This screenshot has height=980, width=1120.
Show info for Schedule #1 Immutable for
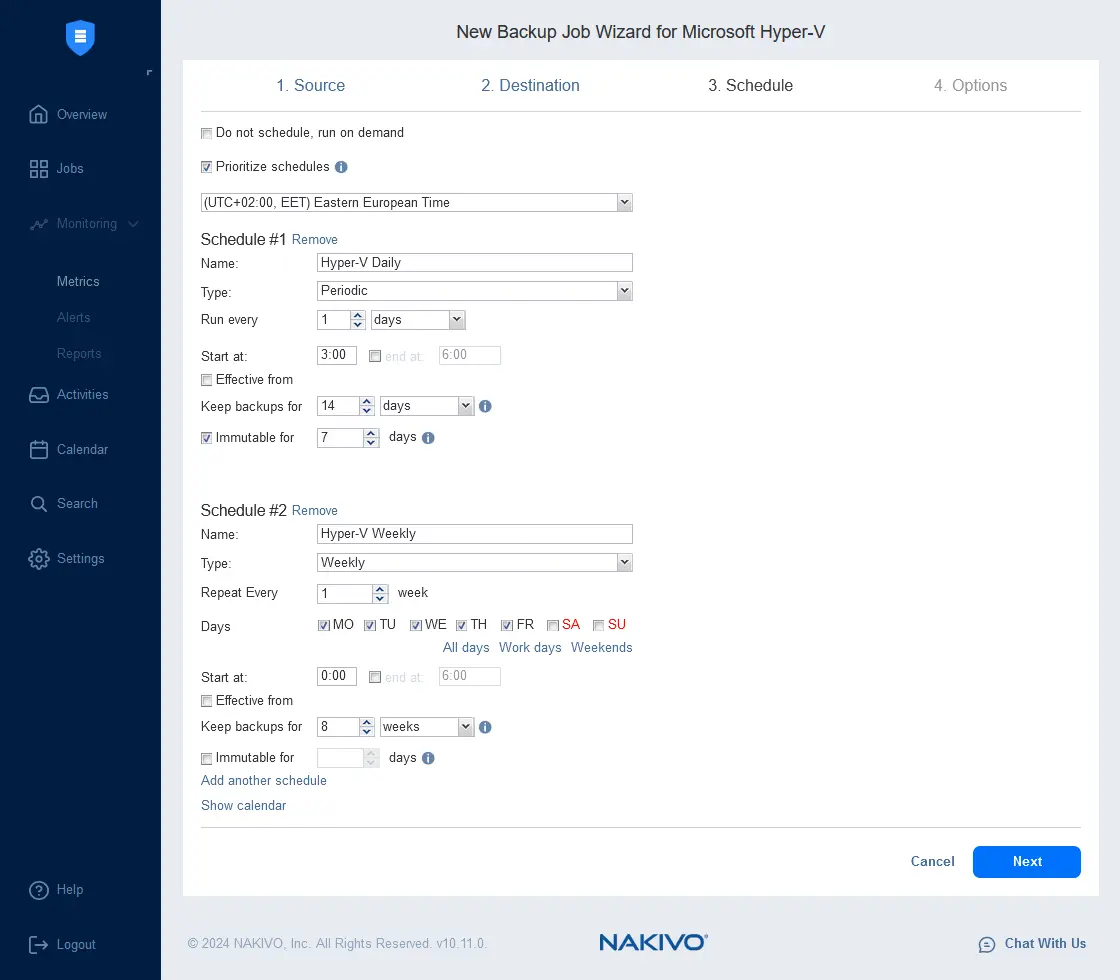pyautogui.click(x=428, y=438)
